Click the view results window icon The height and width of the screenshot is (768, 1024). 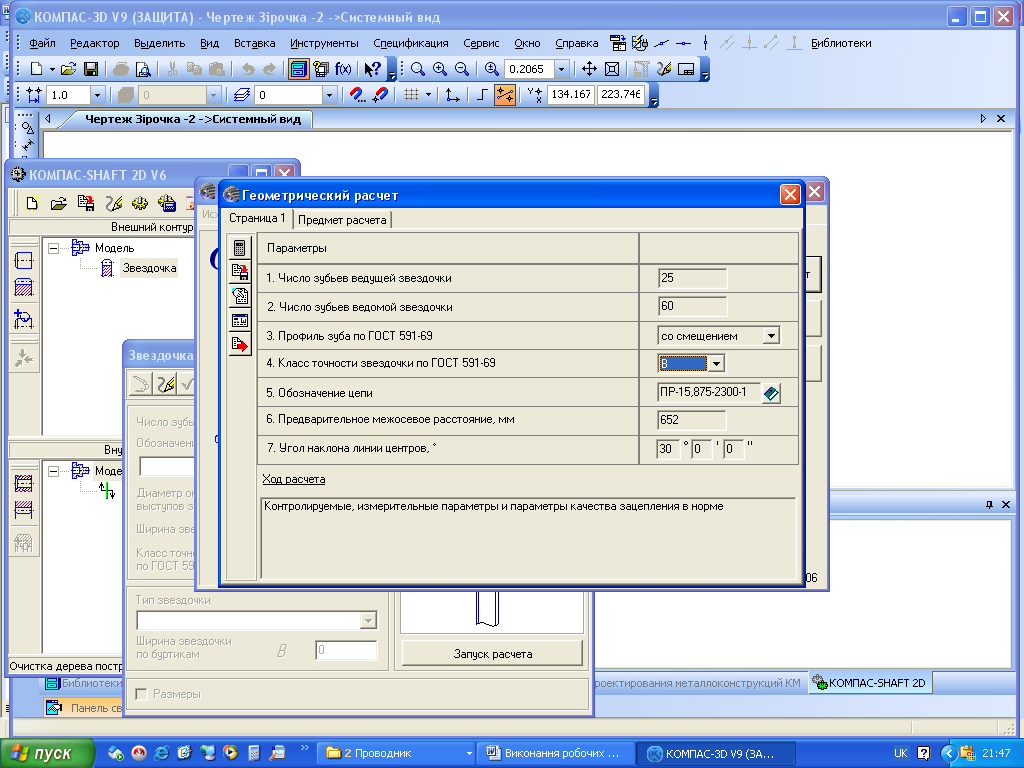(x=240, y=320)
